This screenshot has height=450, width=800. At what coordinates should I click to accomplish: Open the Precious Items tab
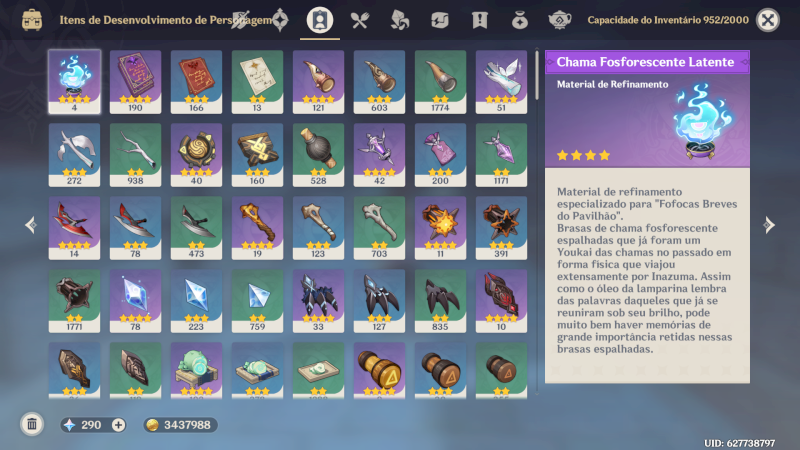click(519, 20)
